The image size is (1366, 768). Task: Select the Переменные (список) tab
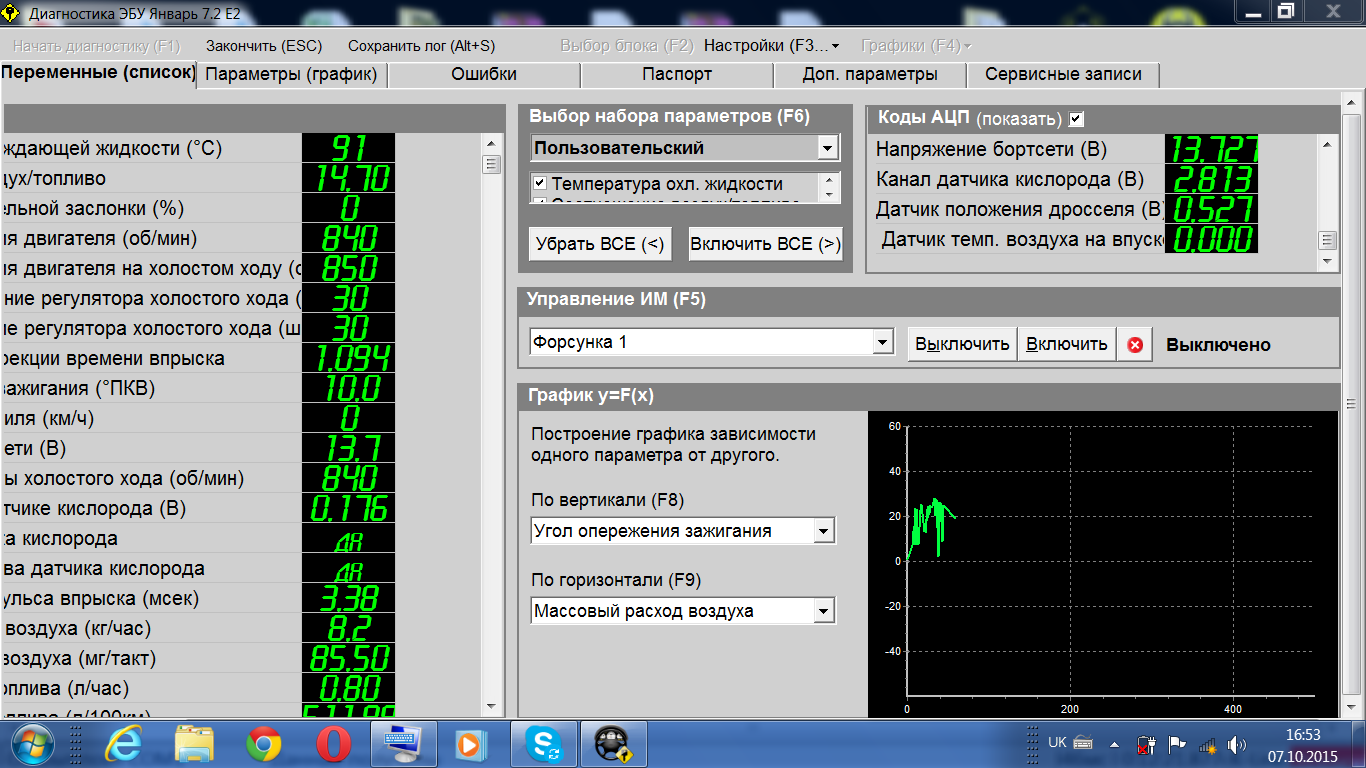pos(98,73)
